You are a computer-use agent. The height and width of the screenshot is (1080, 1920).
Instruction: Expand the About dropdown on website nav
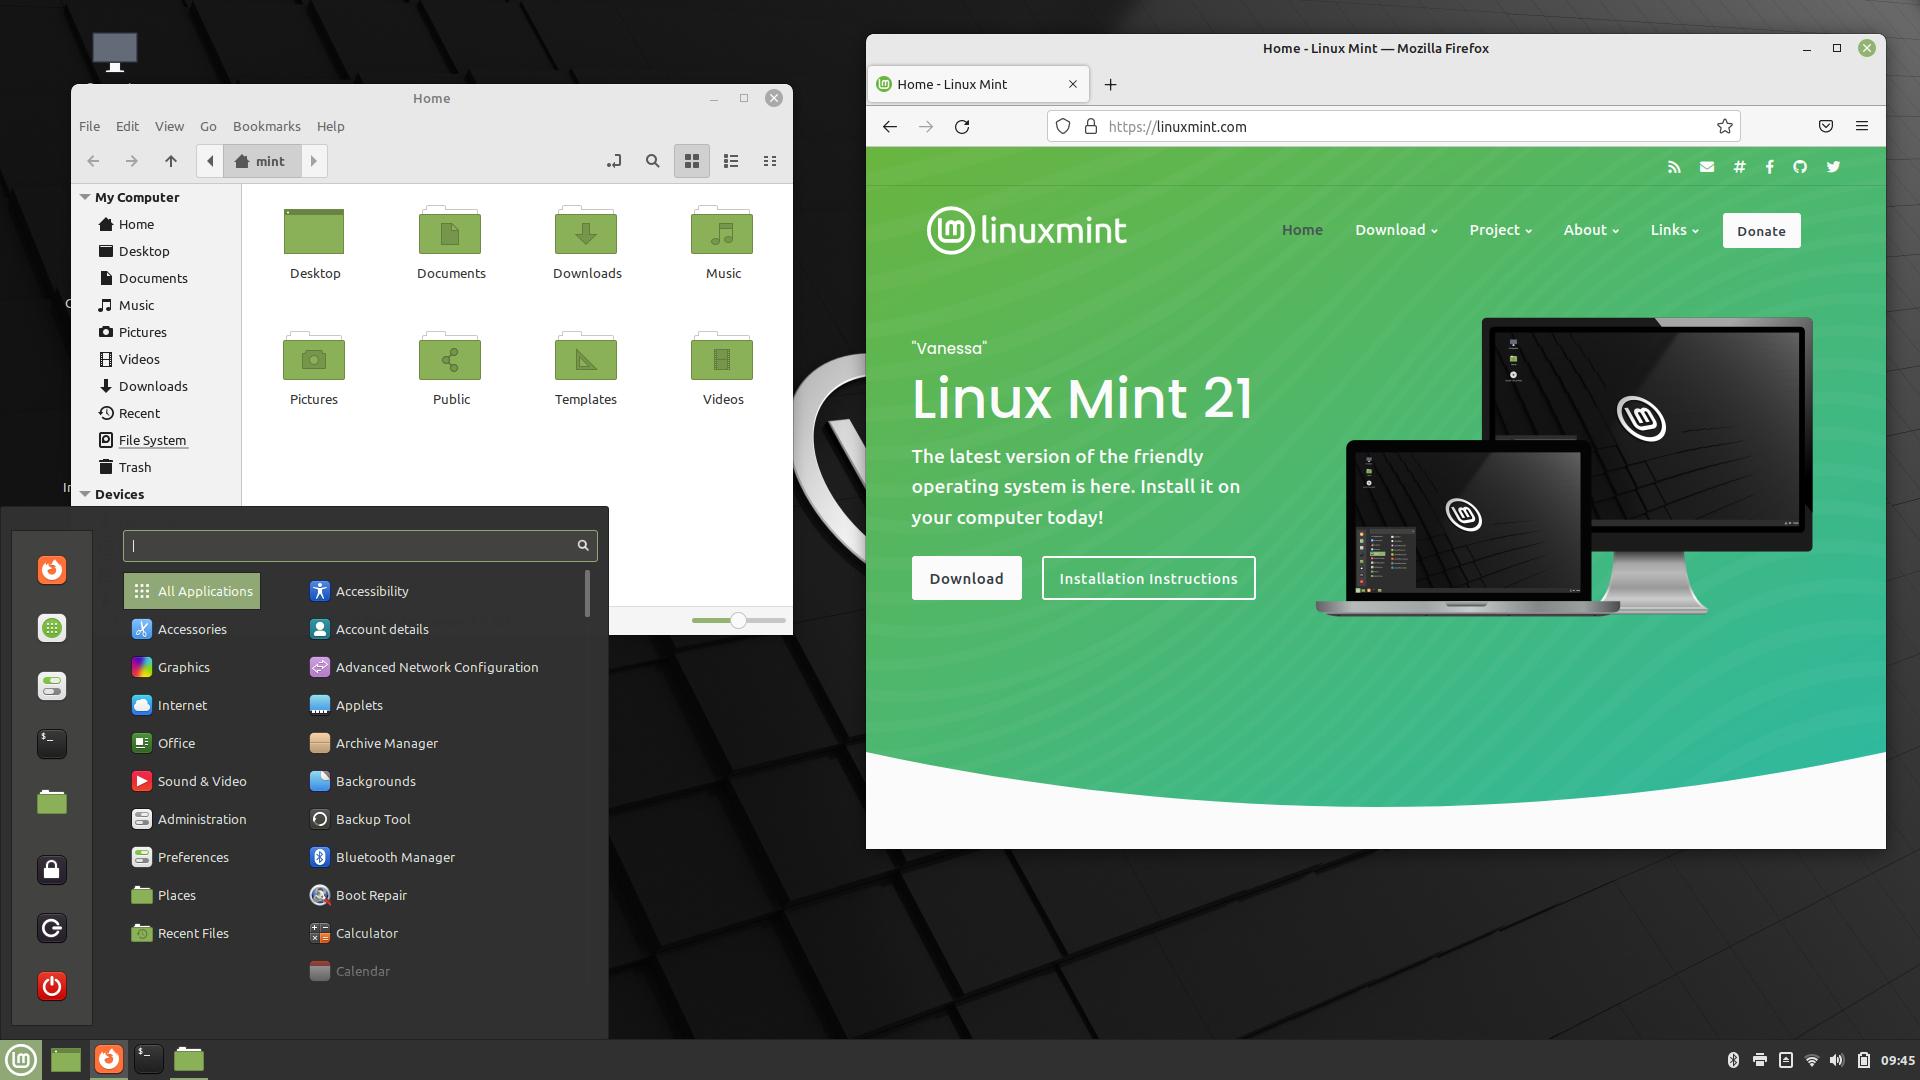(1591, 230)
